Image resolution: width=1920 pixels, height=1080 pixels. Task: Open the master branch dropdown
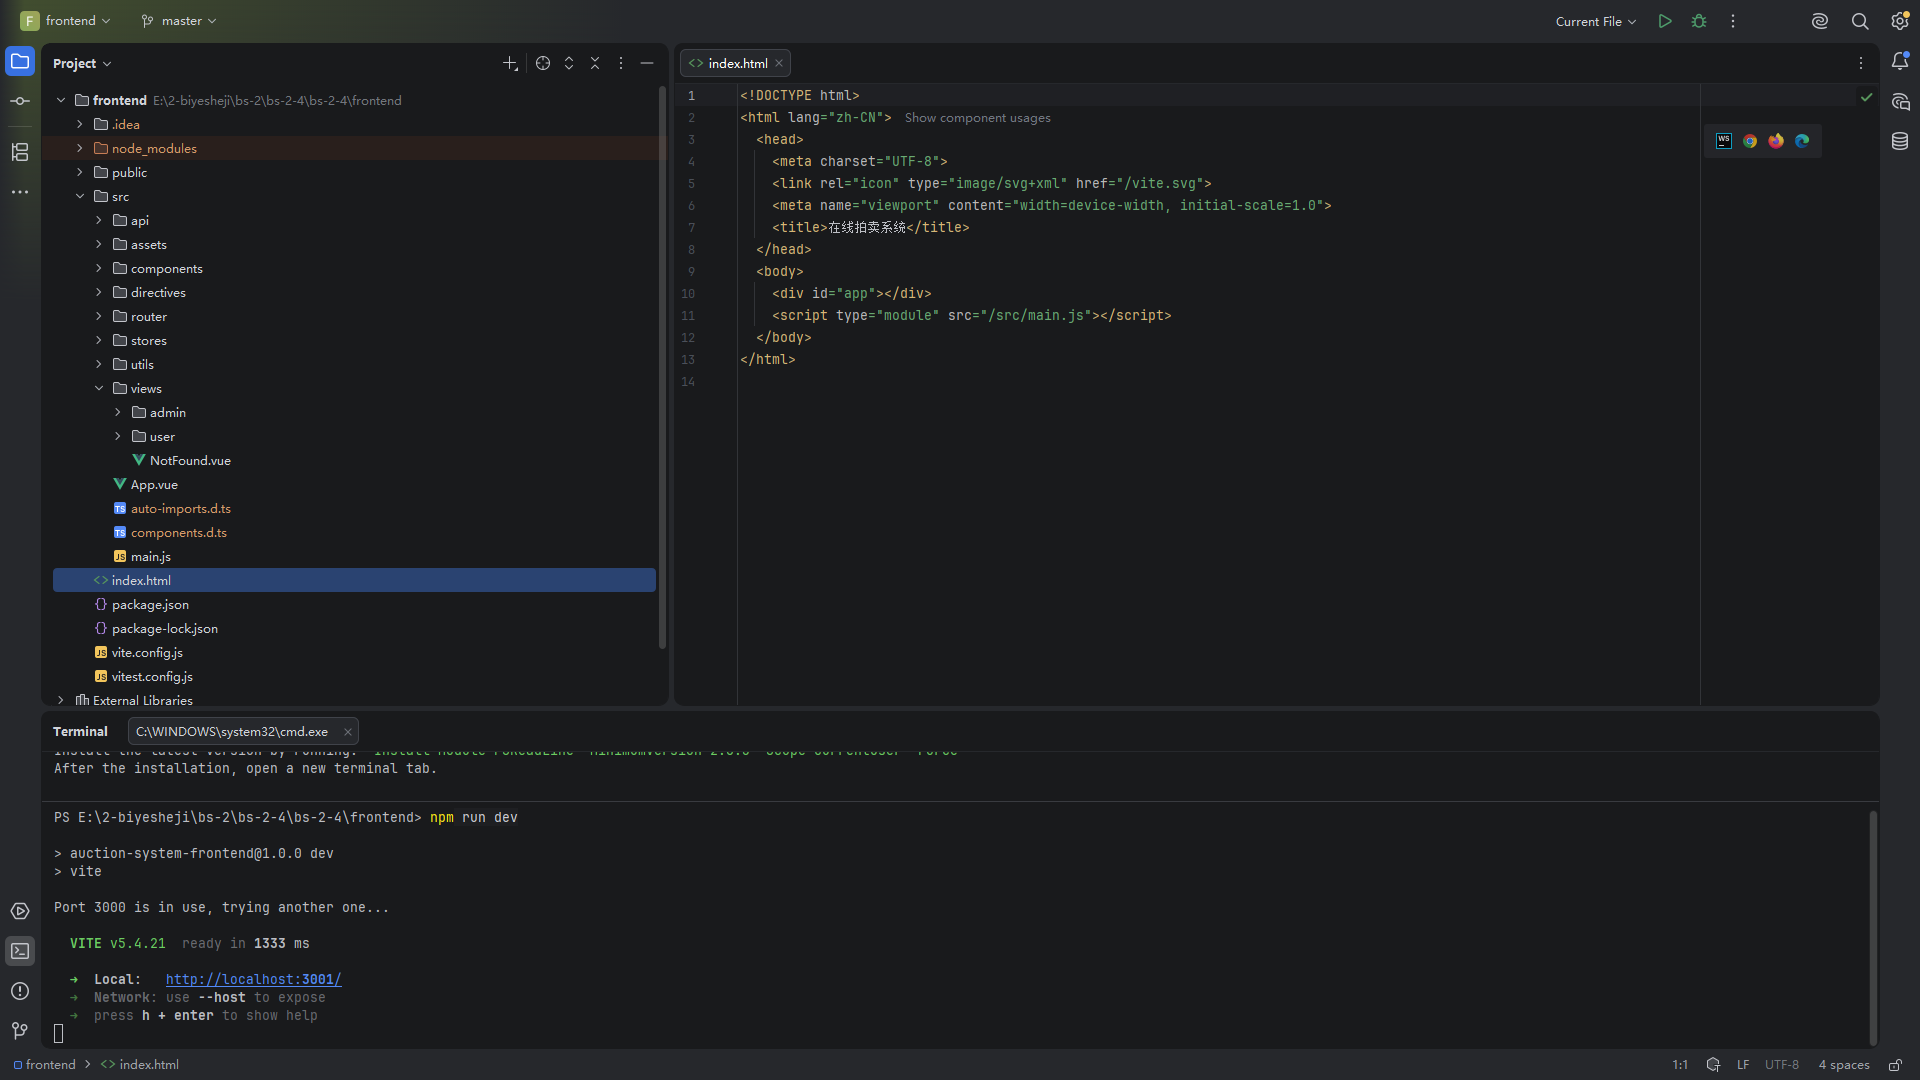pyautogui.click(x=179, y=21)
